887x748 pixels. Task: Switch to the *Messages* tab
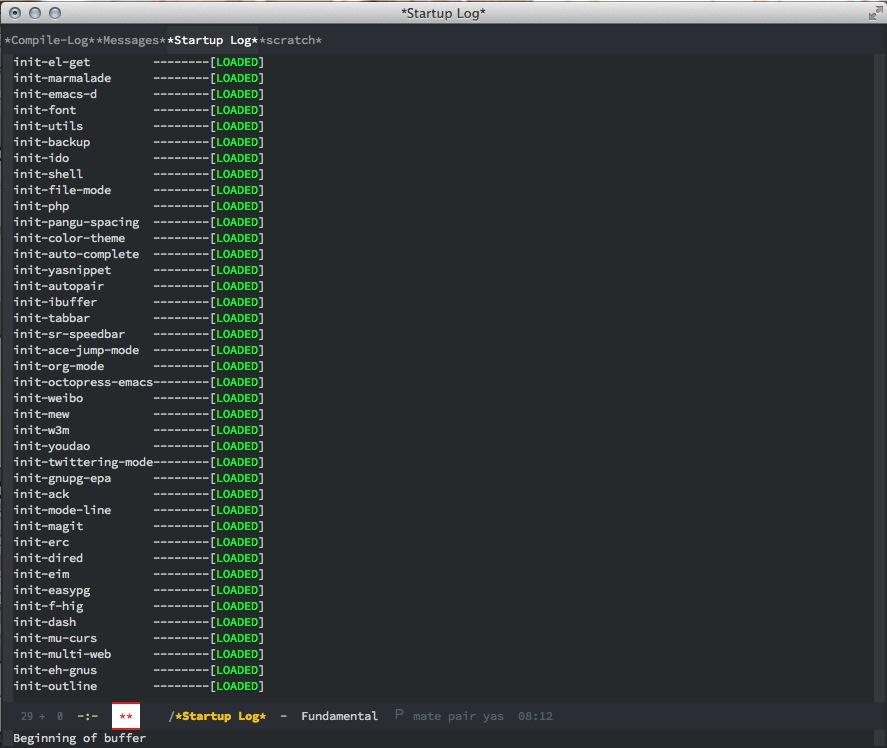[x=131, y=40]
